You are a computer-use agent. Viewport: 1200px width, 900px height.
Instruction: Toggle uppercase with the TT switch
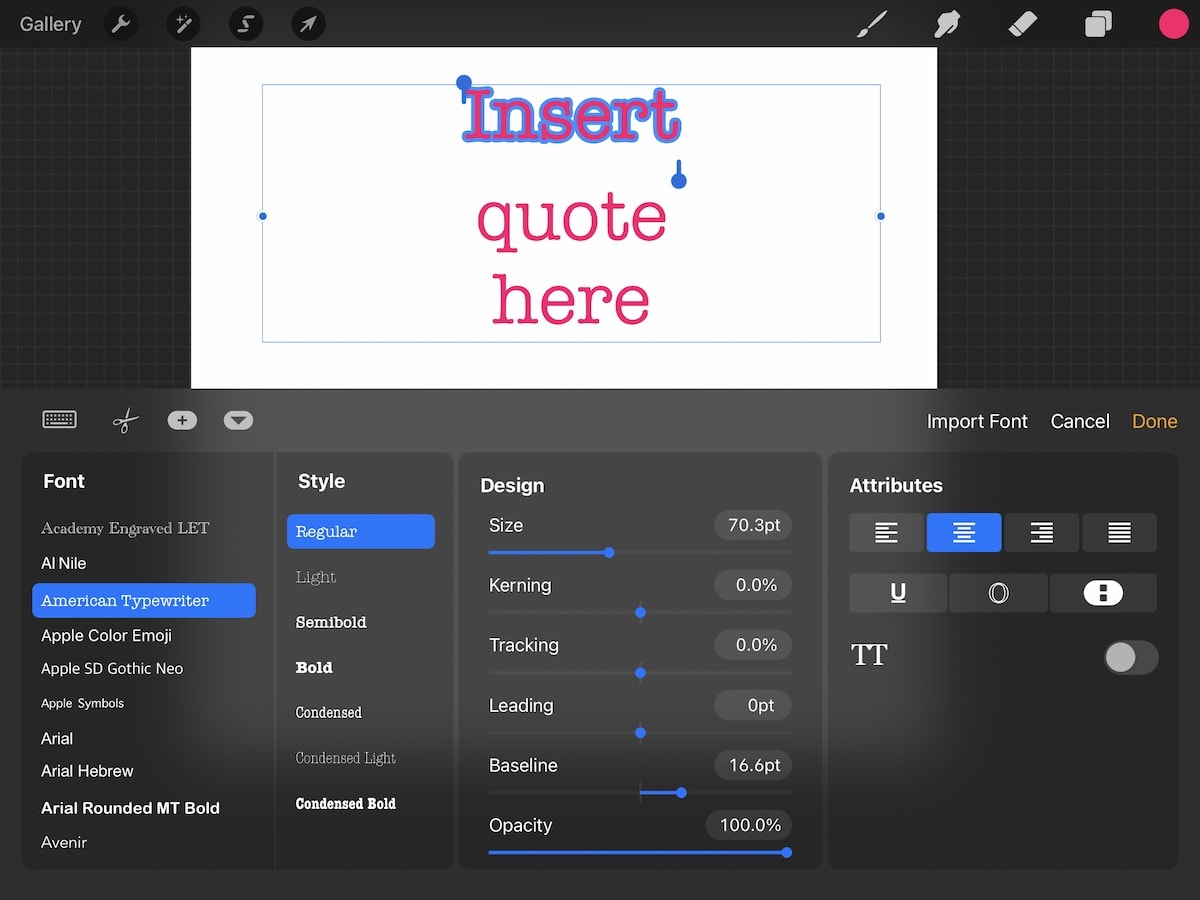tap(1130, 657)
